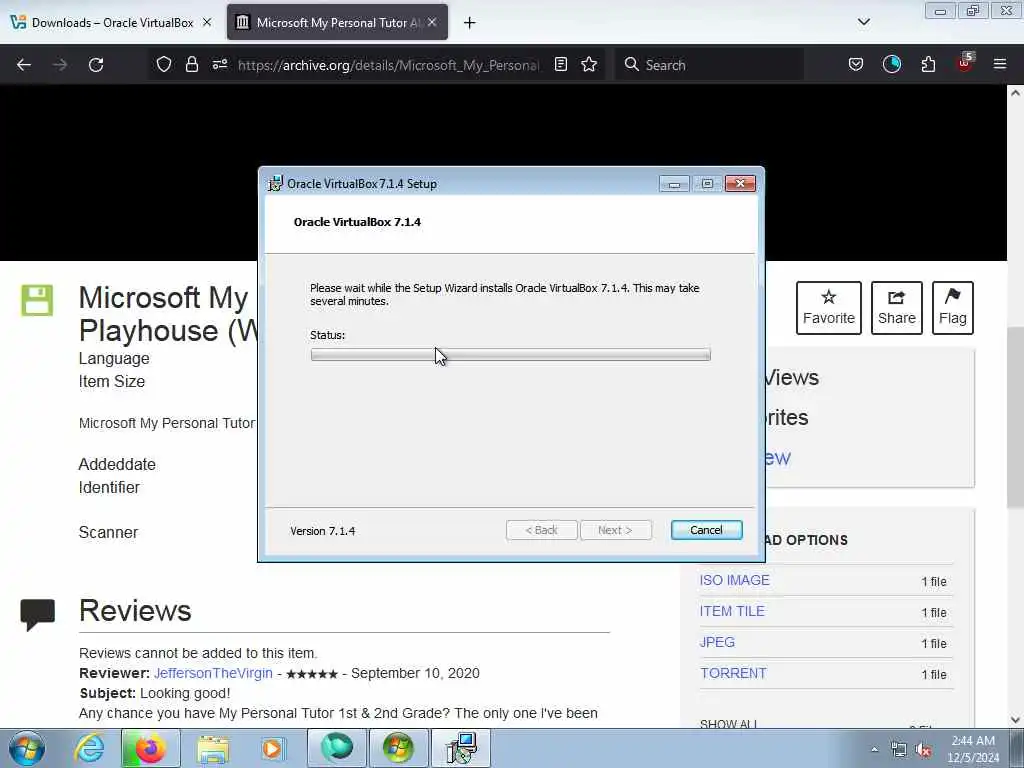Focus the archive.org URL address field
Viewport: 1024px width, 768px height.
click(x=389, y=65)
